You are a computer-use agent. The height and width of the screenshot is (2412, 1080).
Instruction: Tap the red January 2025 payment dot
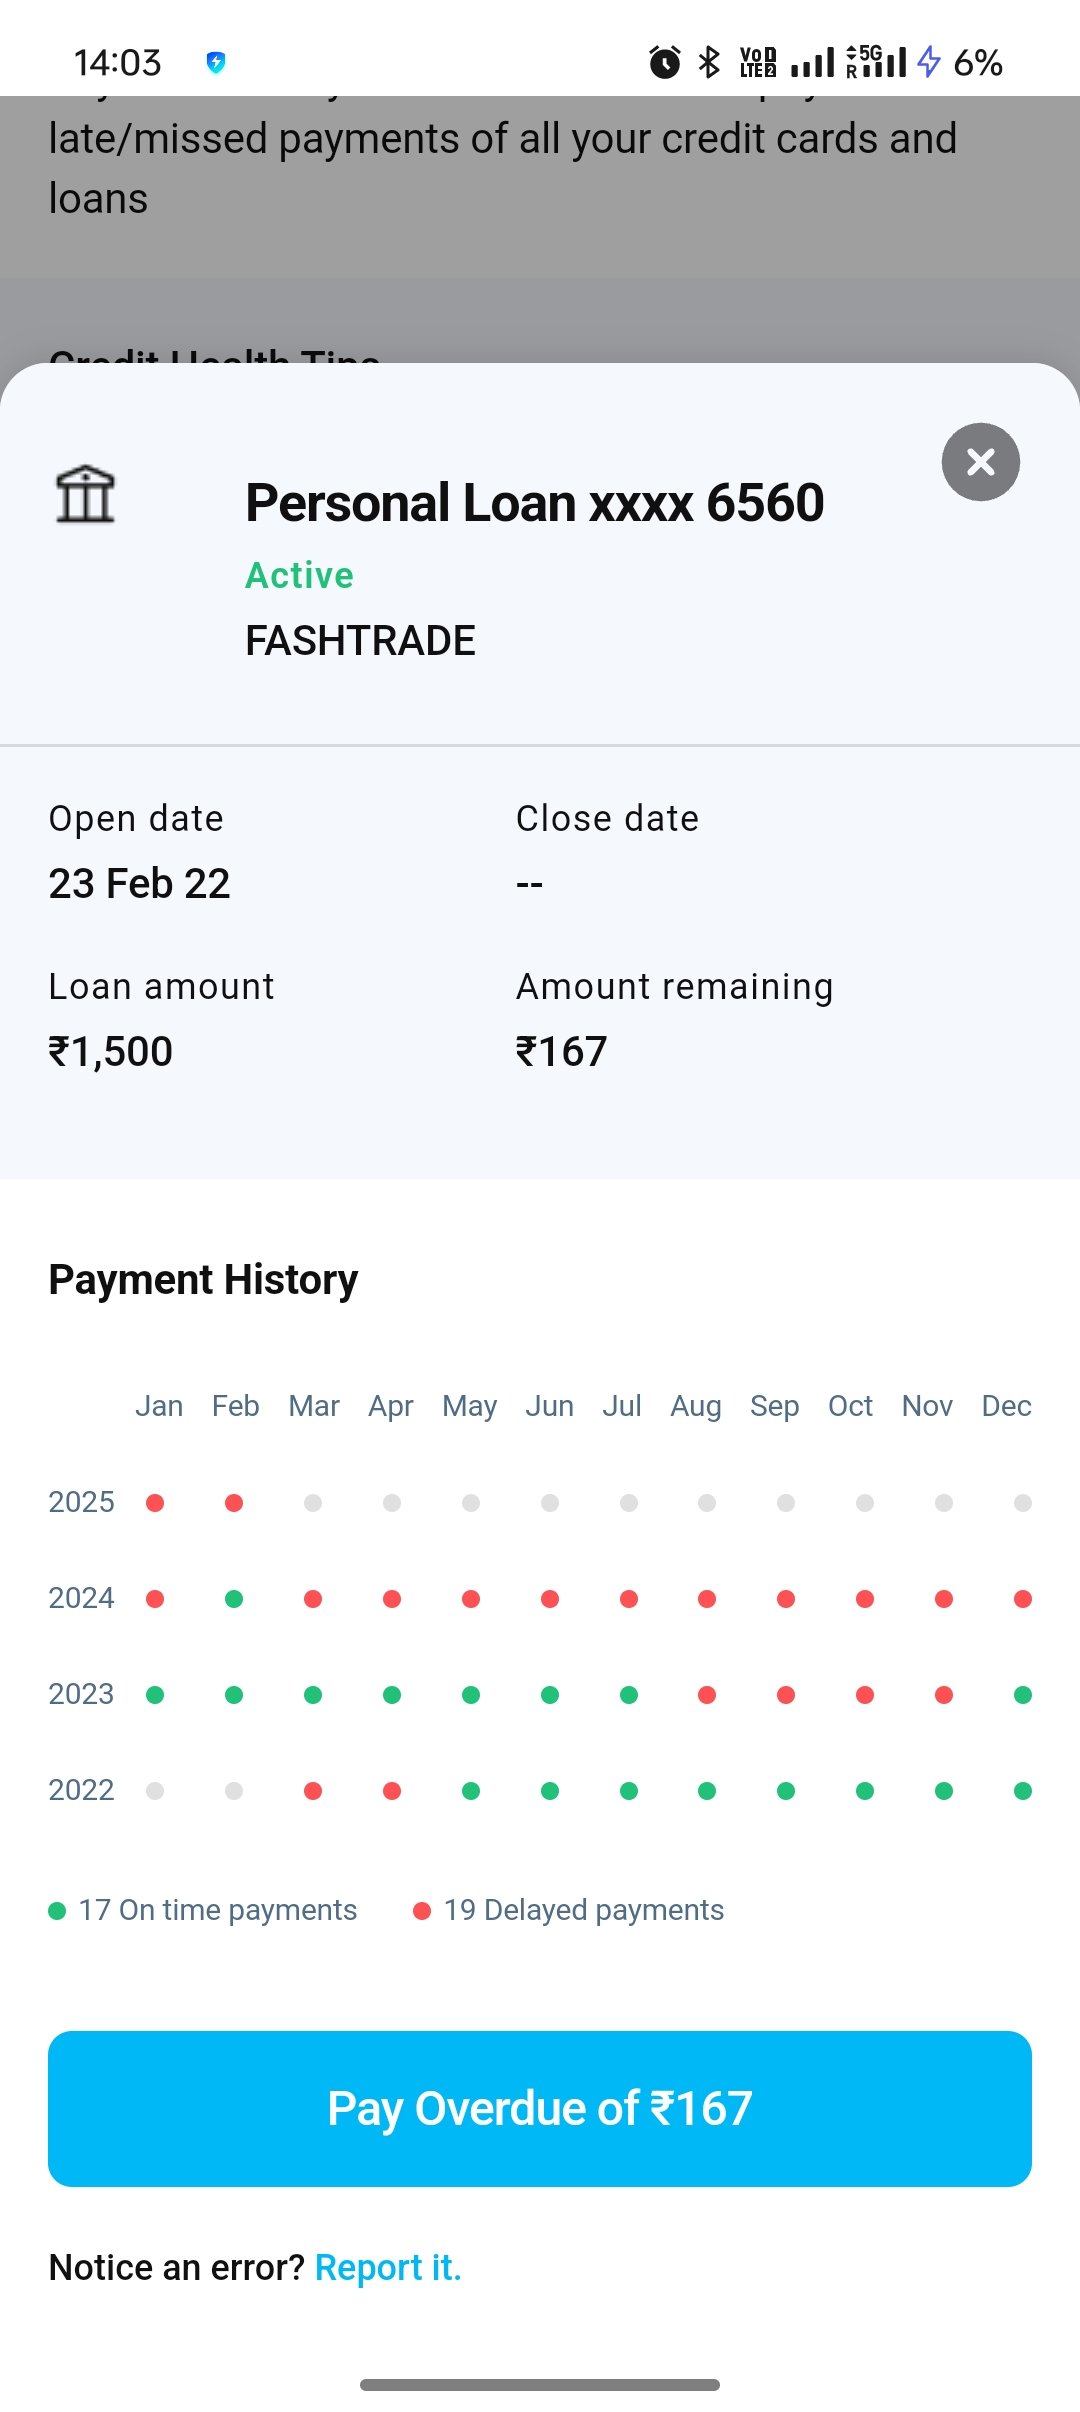tap(155, 1503)
